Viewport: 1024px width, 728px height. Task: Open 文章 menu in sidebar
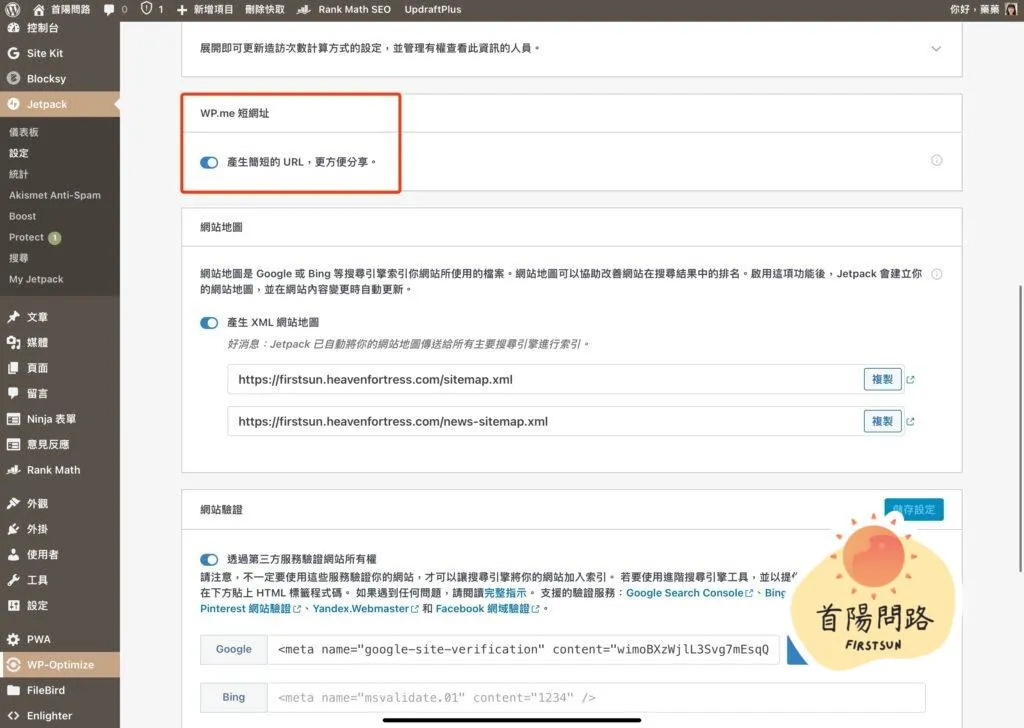click(x=37, y=317)
